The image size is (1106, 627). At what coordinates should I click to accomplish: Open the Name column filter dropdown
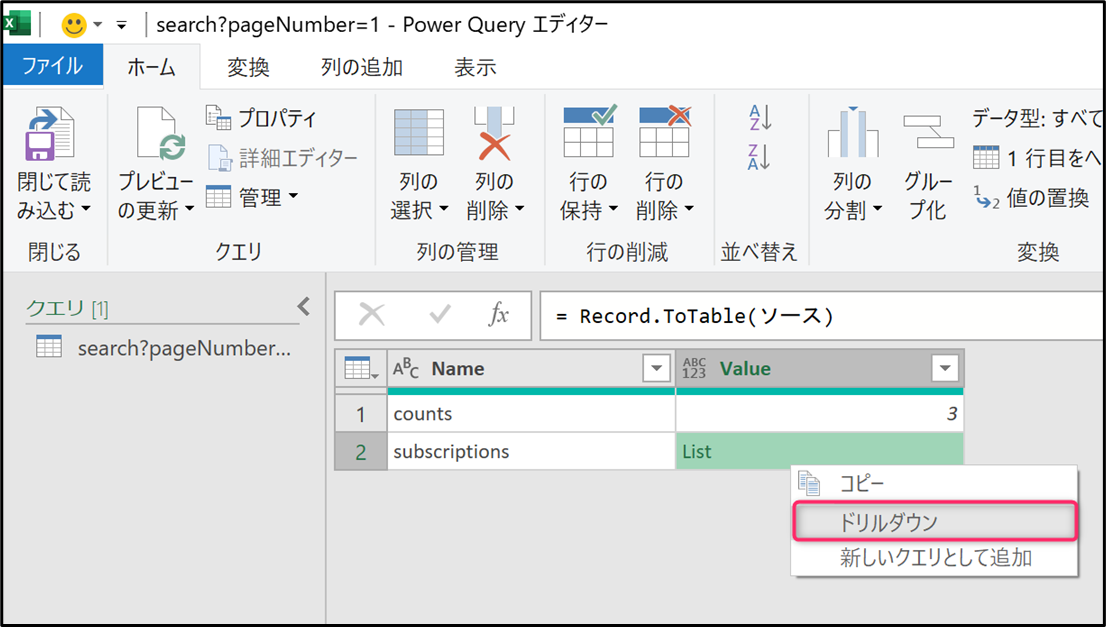pos(656,368)
